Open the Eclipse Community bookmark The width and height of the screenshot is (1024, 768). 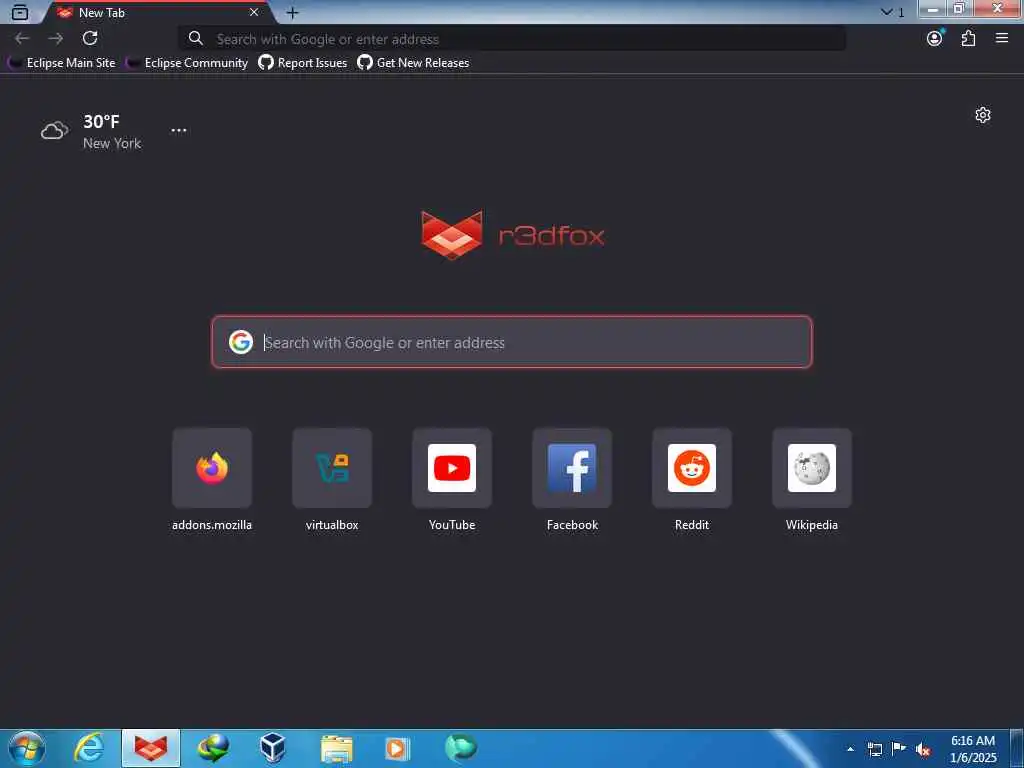[187, 63]
